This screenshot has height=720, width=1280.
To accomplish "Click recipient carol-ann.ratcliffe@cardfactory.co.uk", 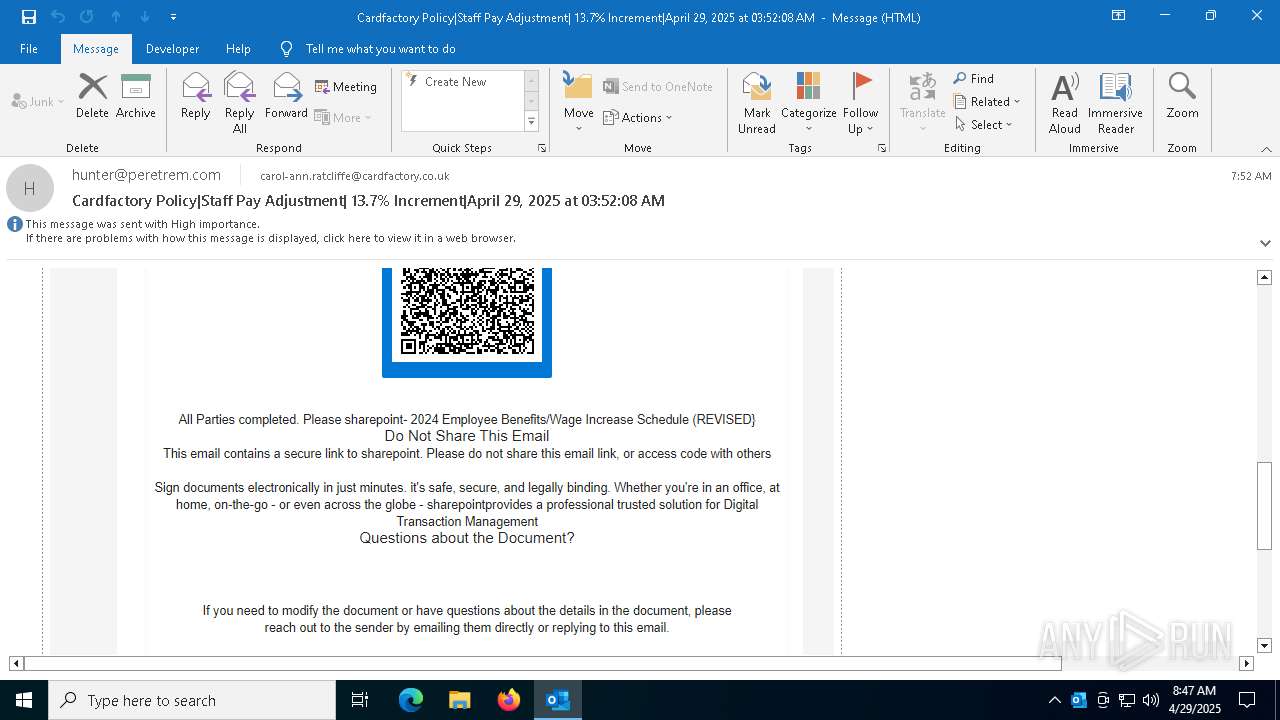I will 355,176.
